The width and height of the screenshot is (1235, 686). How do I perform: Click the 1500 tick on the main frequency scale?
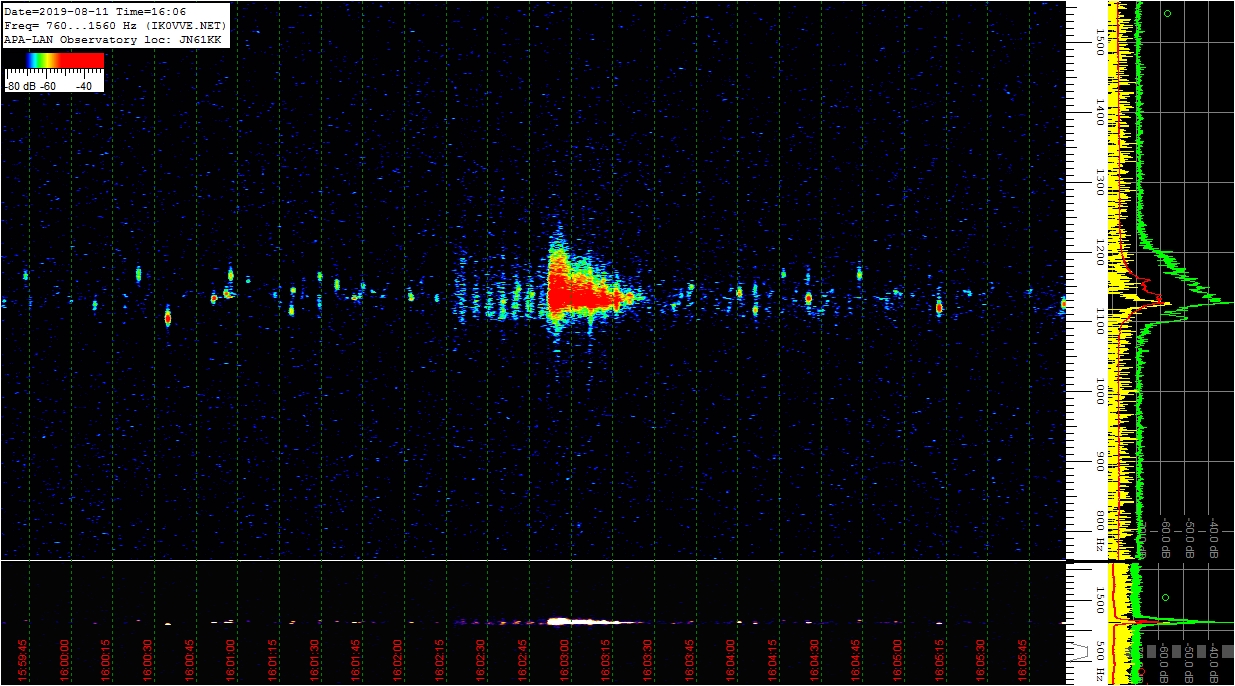pyautogui.click(x=1099, y=40)
